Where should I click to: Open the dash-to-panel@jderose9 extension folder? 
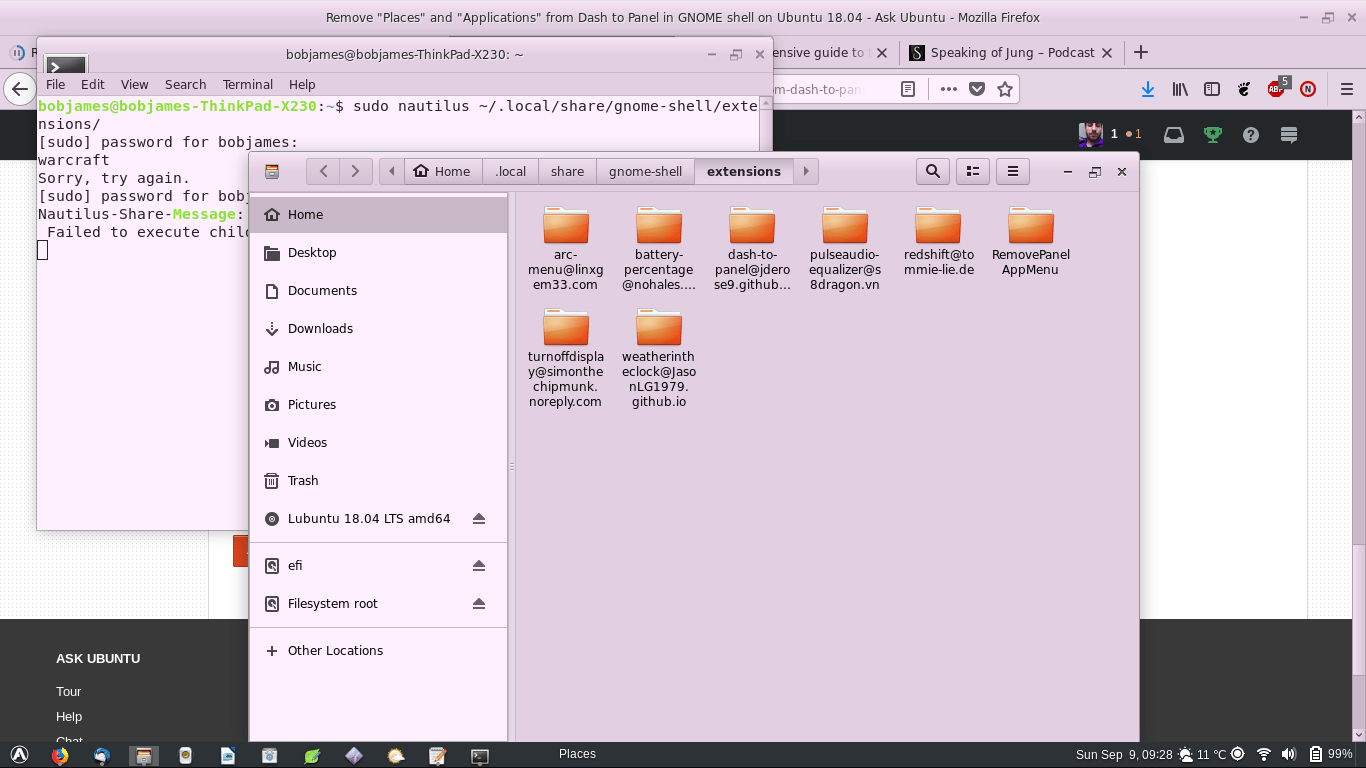pos(752,225)
